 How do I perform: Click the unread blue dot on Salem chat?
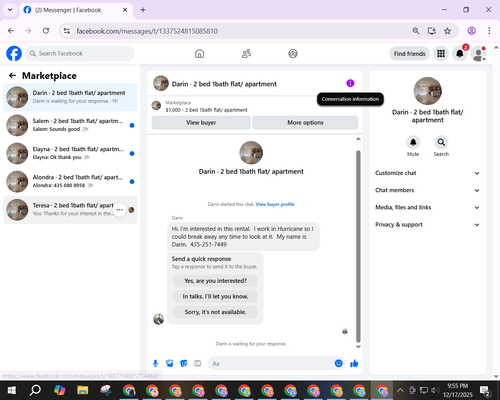coord(132,125)
